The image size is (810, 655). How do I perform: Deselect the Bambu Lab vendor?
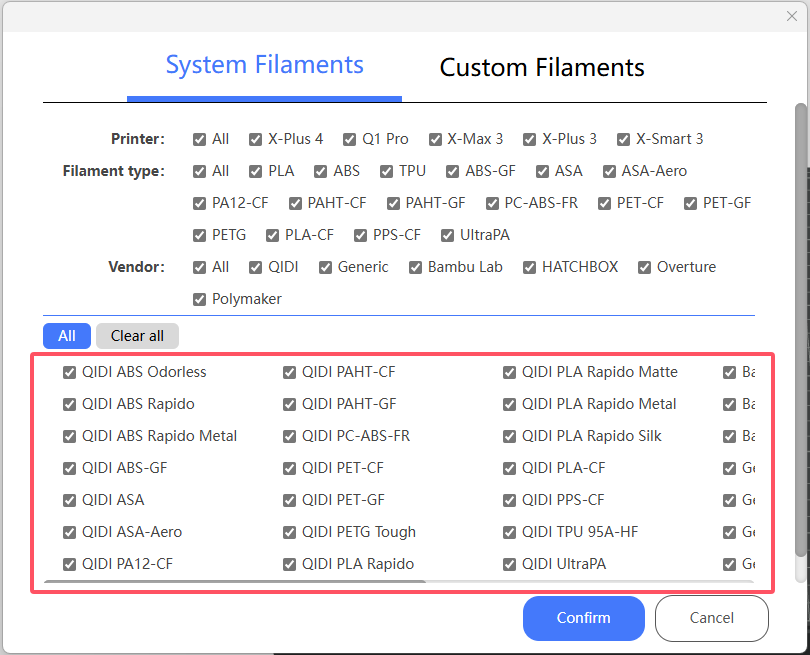point(415,268)
